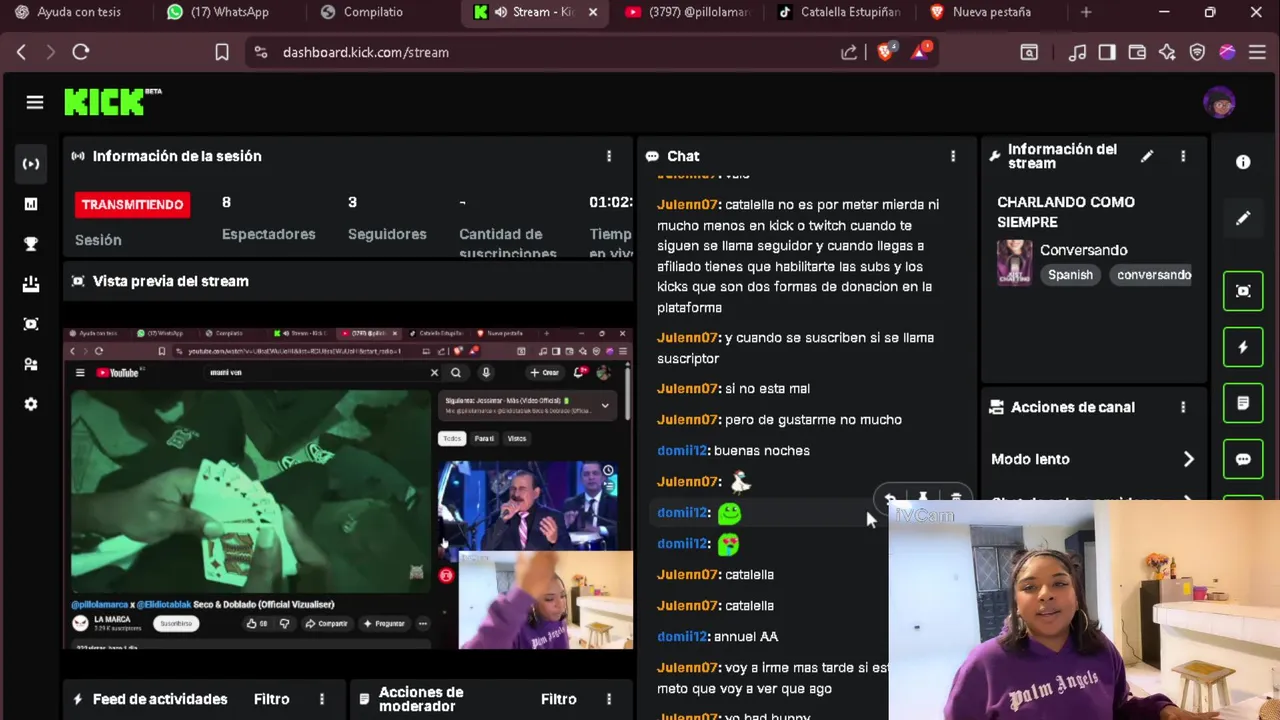The height and width of the screenshot is (720, 1280).
Task: Edit stream info with pencil icon in panel header
Action: (x=1147, y=156)
